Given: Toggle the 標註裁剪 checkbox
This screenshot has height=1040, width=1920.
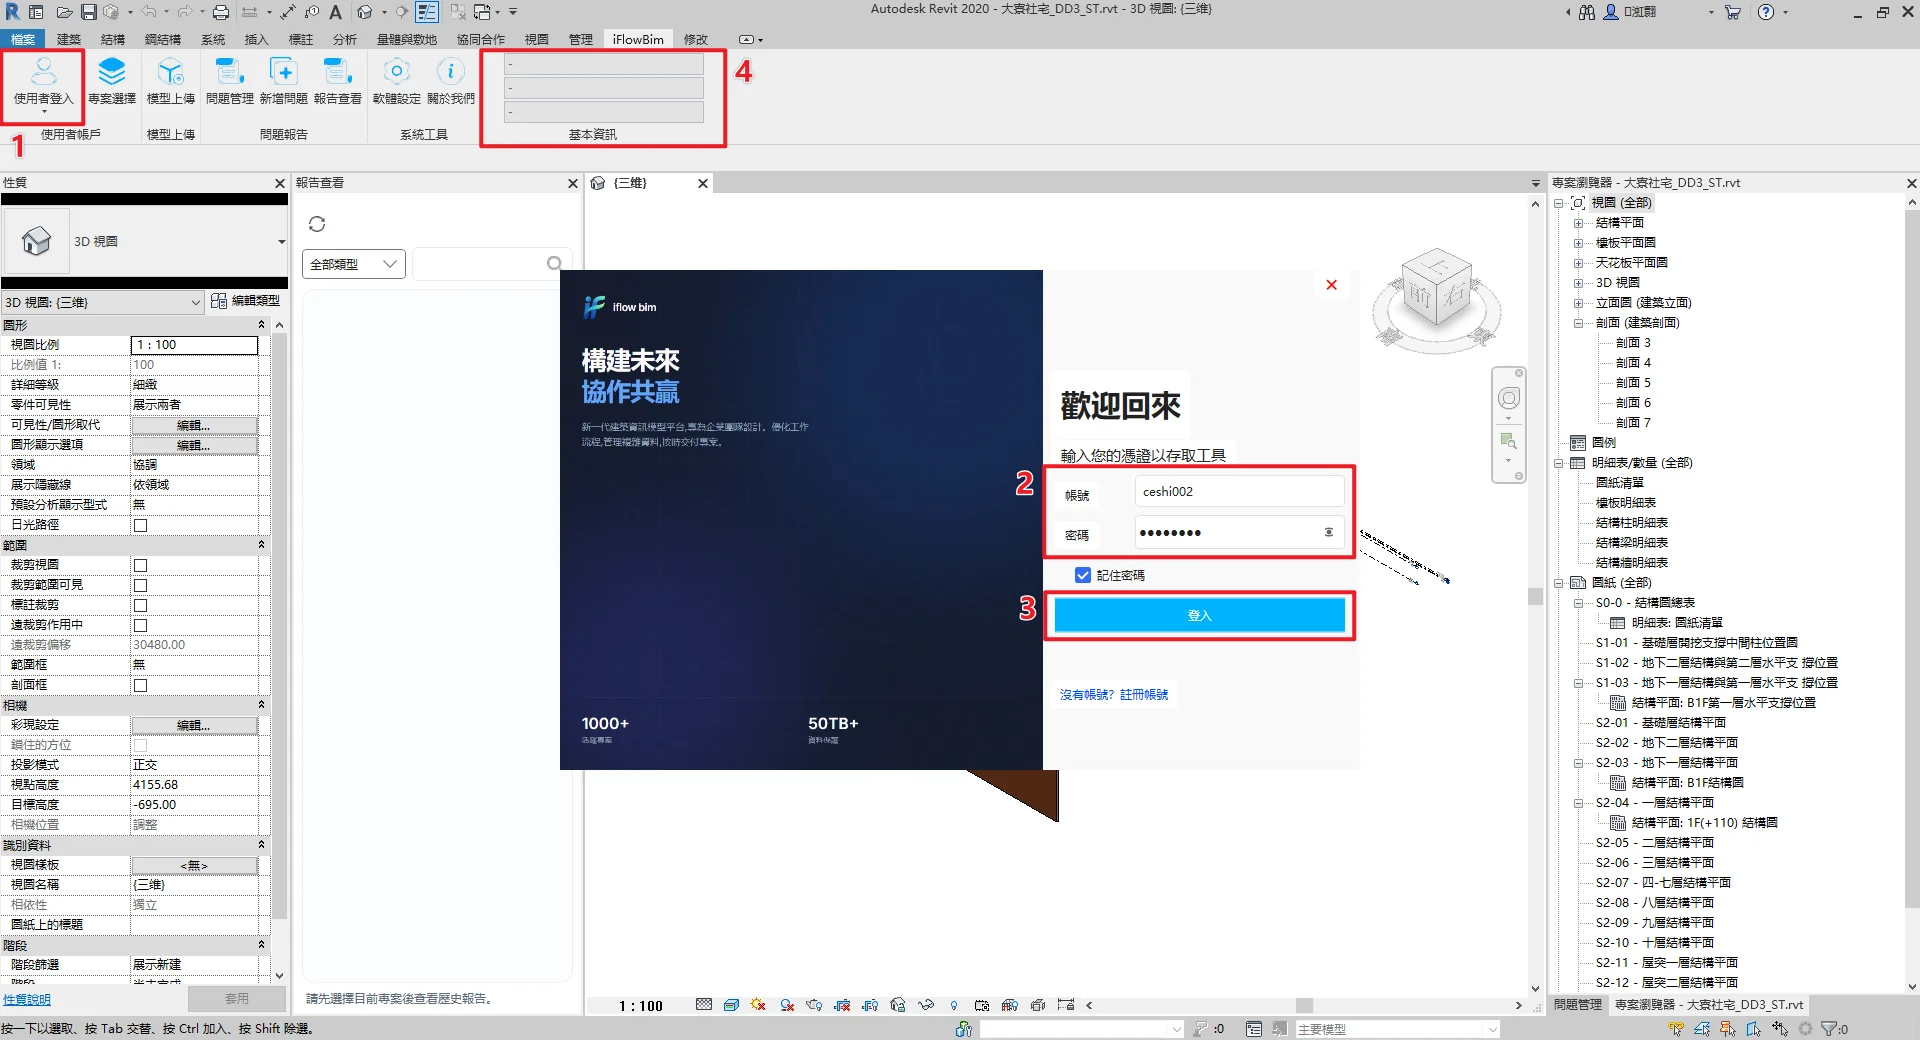Looking at the screenshot, I should coord(140,605).
